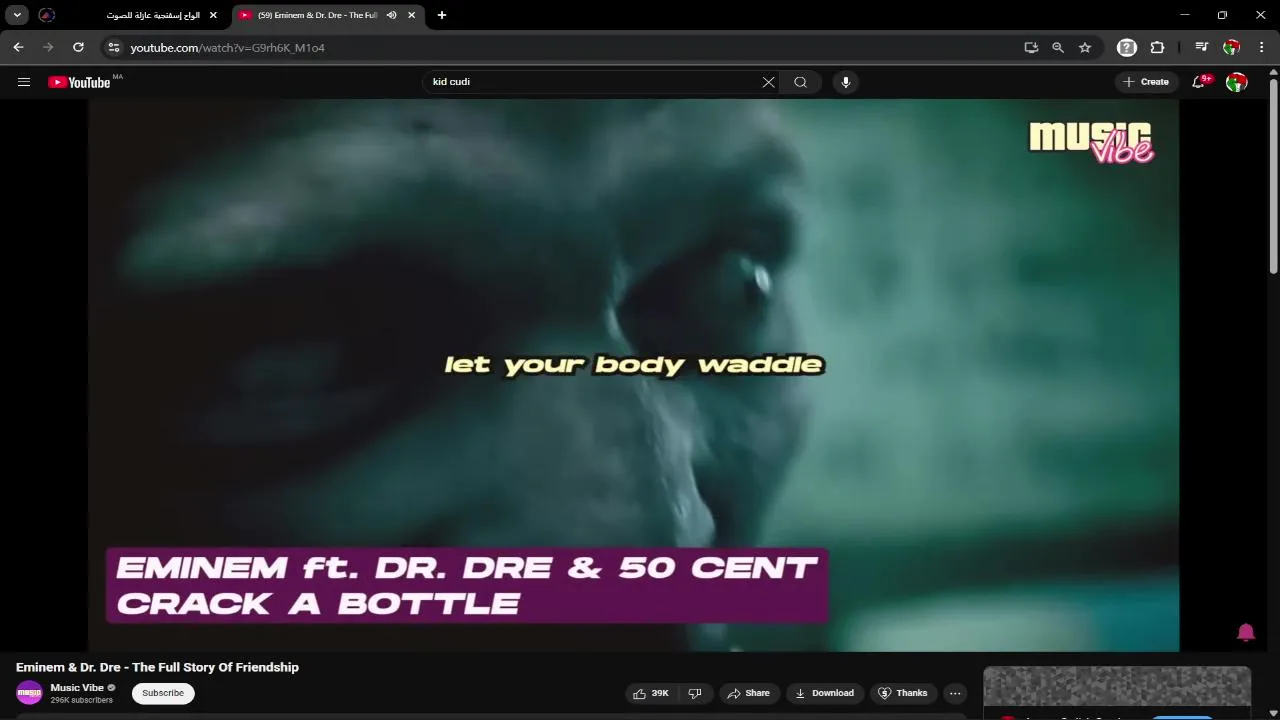The width and height of the screenshot is (1280, 720).
Task: Clear the 'kid cudi' search text
Action: click(x=768, y=82)
